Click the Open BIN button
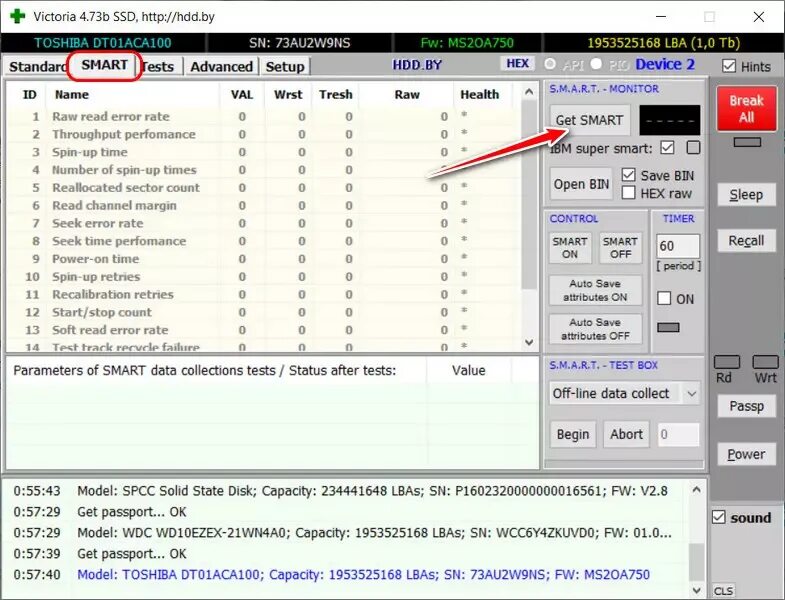Image resolution: width=785 pixels, height=600 pixels. click(581, 184)
